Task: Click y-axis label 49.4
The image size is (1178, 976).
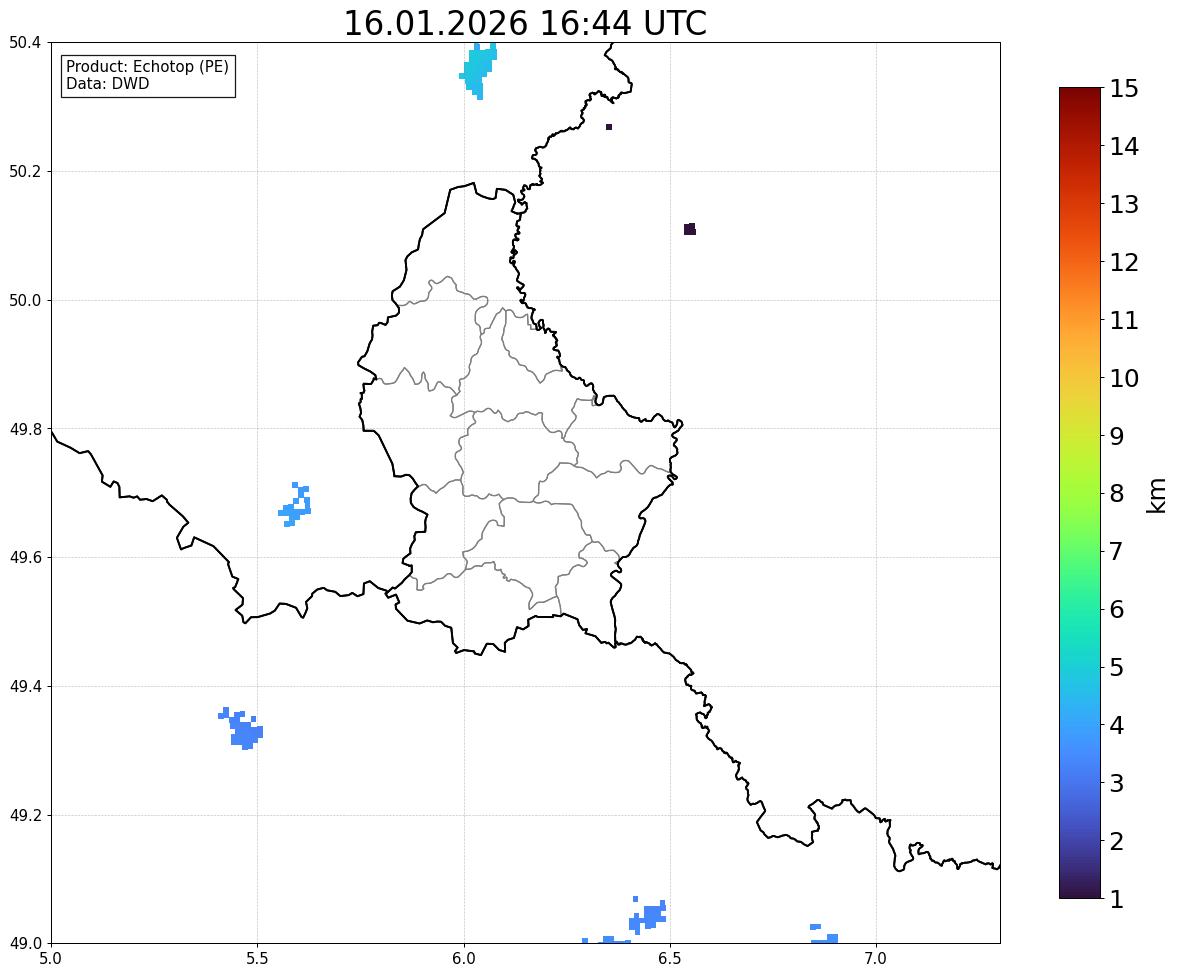Action: pos(25,687)
